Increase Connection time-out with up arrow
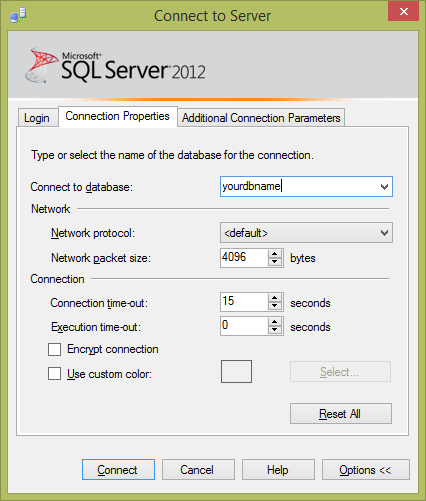This screenshot has height=501, width=426. (x=275, y=298)
